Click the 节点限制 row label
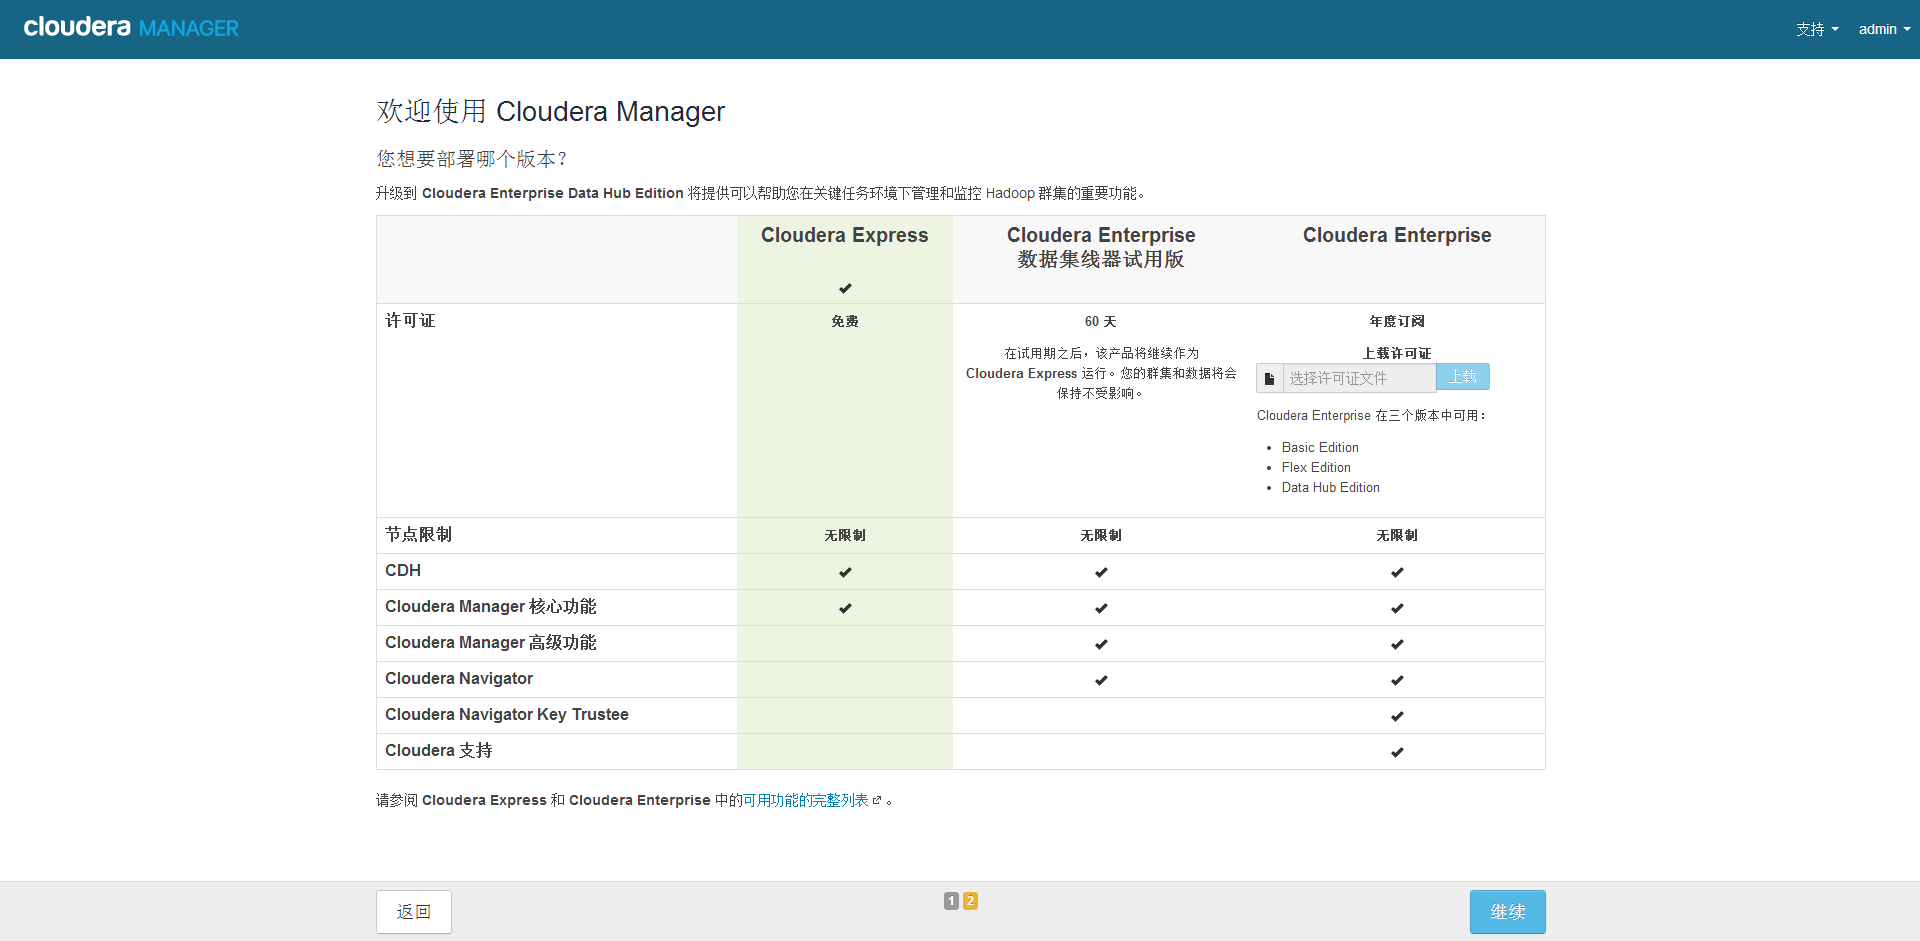Viewport: 1920px width, 941px height. 419,534
